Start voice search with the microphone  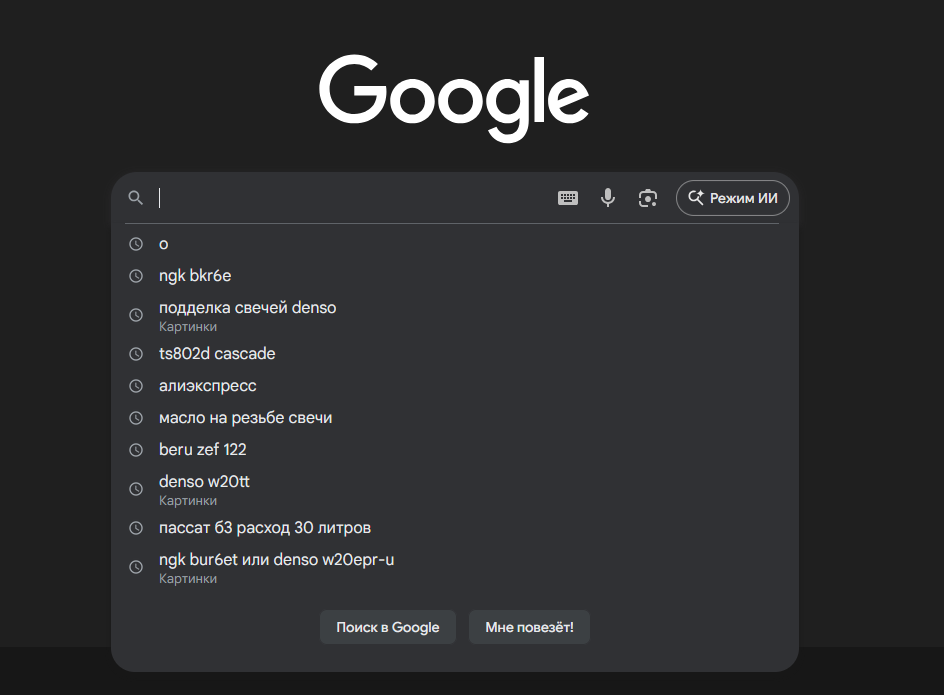tap(608, 198)
